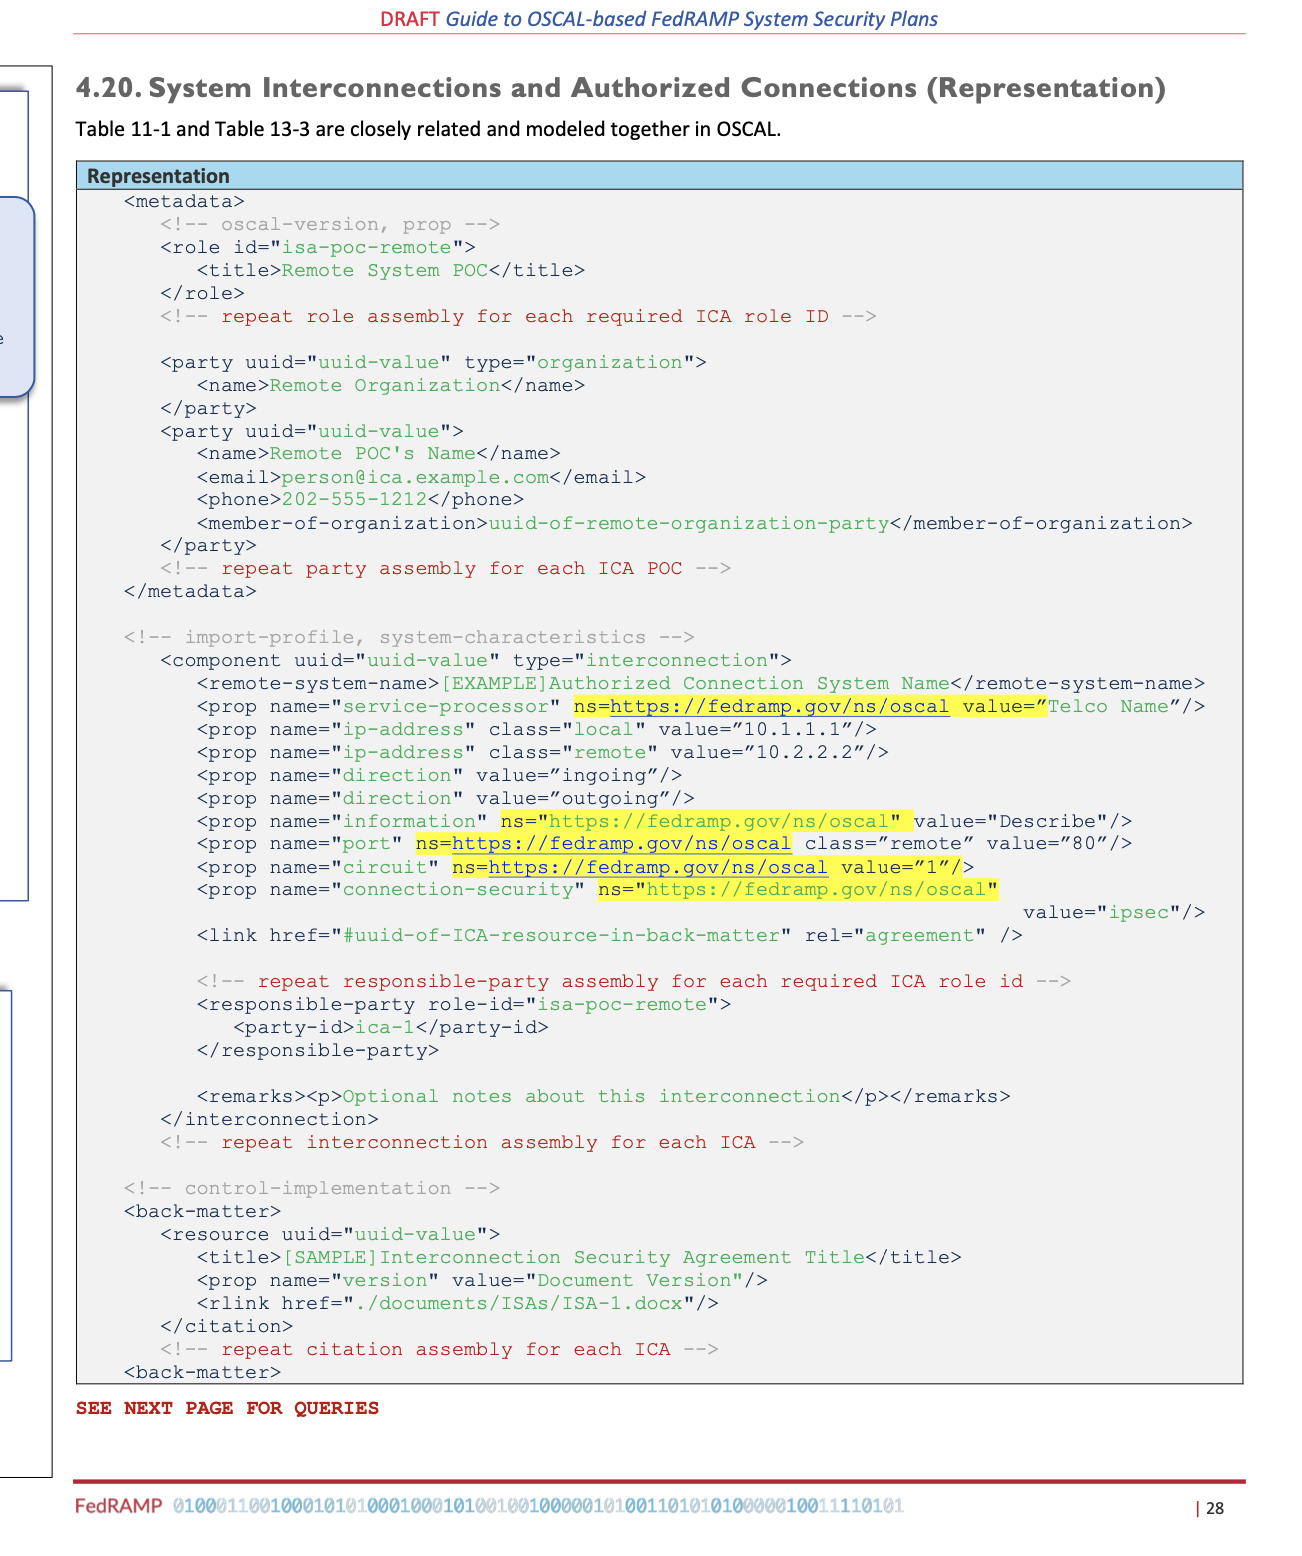Click the email person@ica.example.com
This screenshot has width=1302, height=1556.
(415, 477)
